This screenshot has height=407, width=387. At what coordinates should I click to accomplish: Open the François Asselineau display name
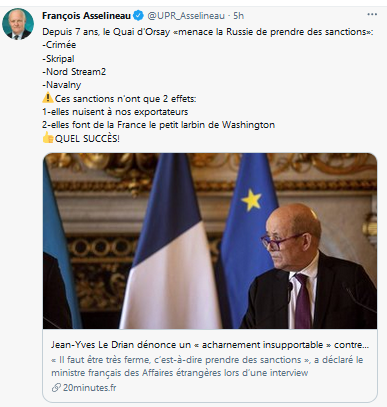pyautogui.click(x=86, y=16)
